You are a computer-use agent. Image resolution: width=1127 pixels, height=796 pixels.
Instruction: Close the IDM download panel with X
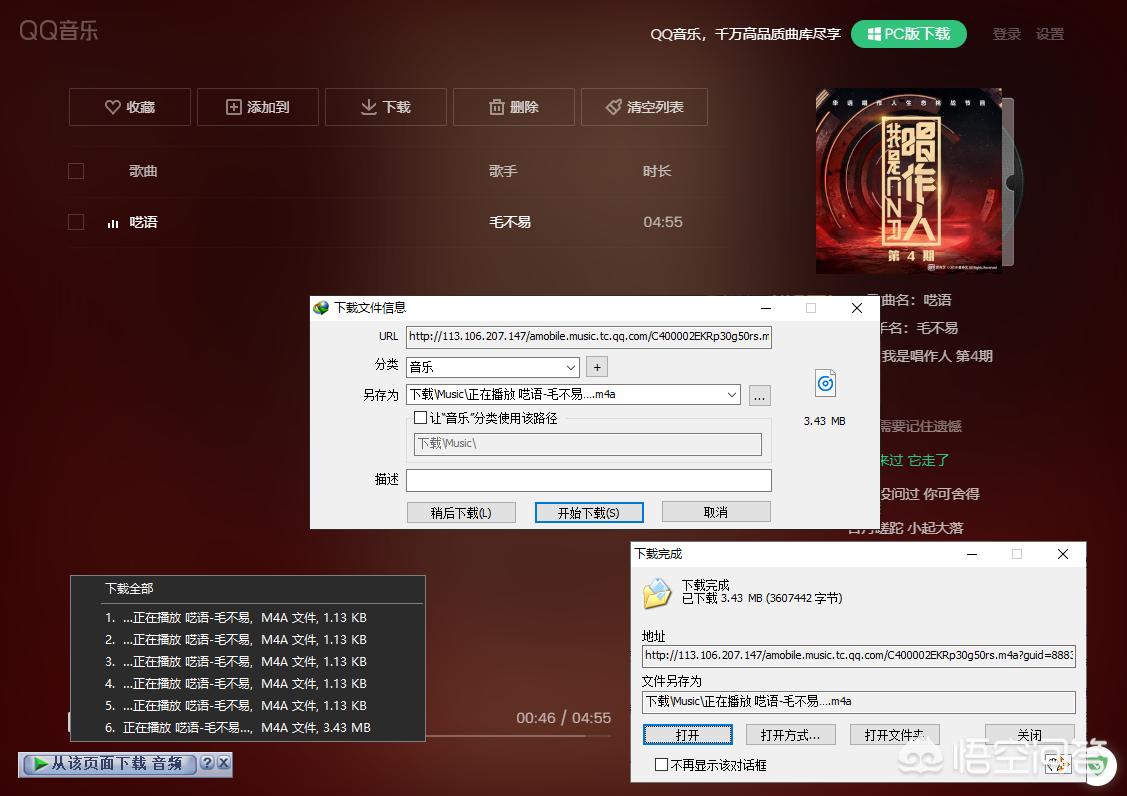pos(224,763)
